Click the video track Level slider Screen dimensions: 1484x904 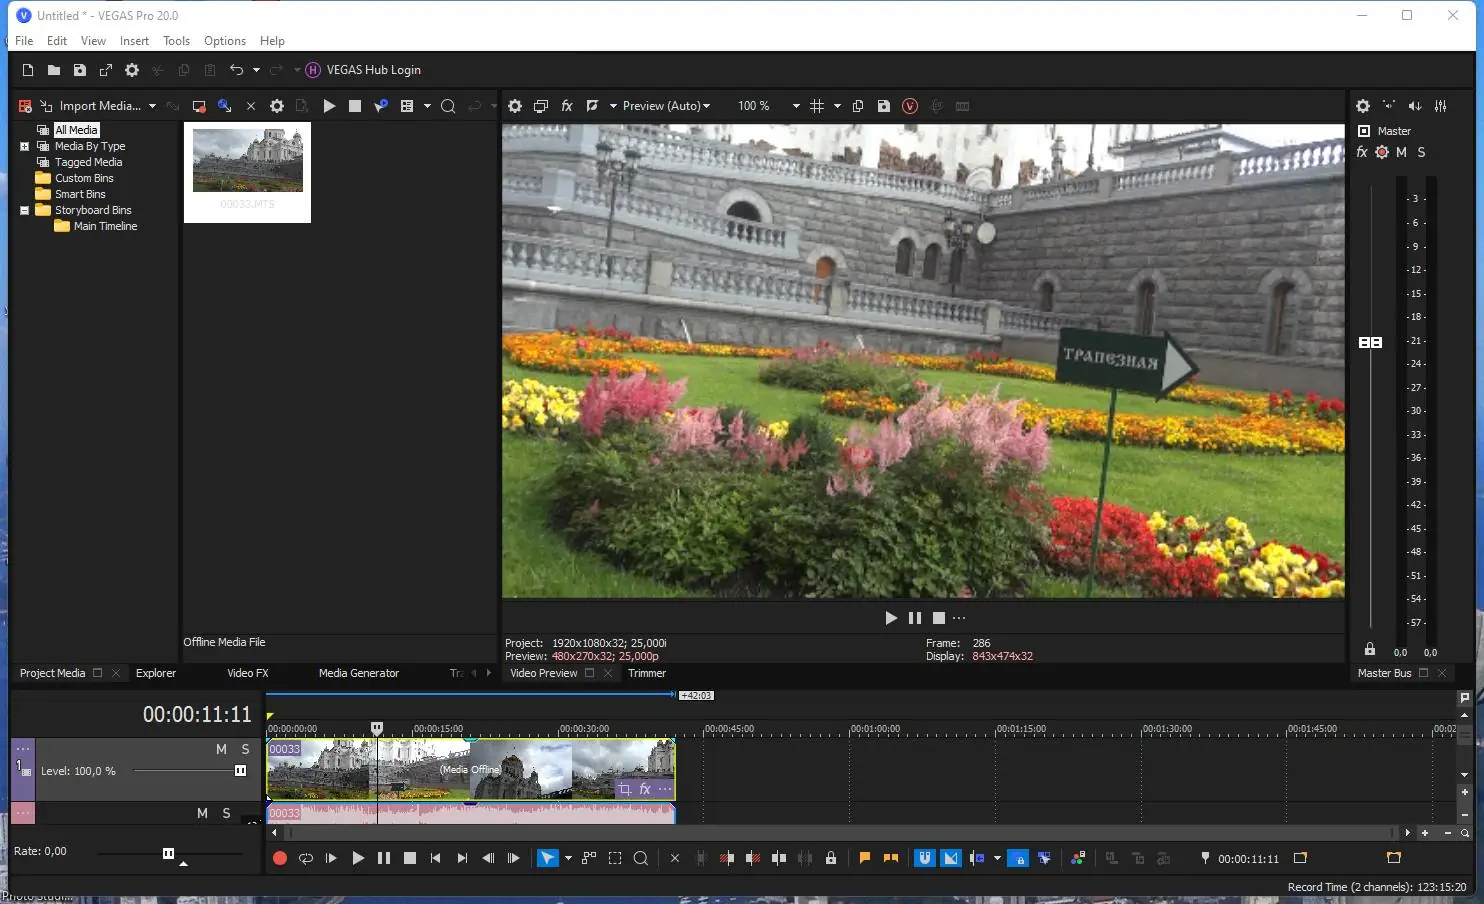240,771
